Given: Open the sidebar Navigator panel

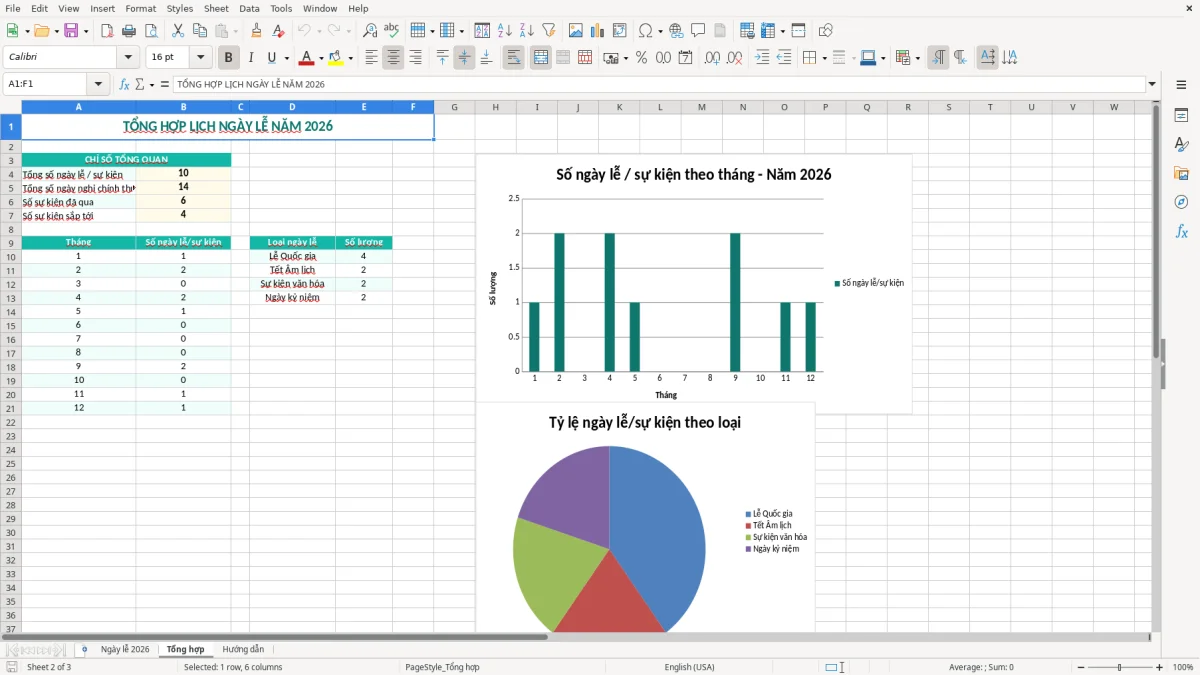Looking at the screenshot, I should 1181,202.
